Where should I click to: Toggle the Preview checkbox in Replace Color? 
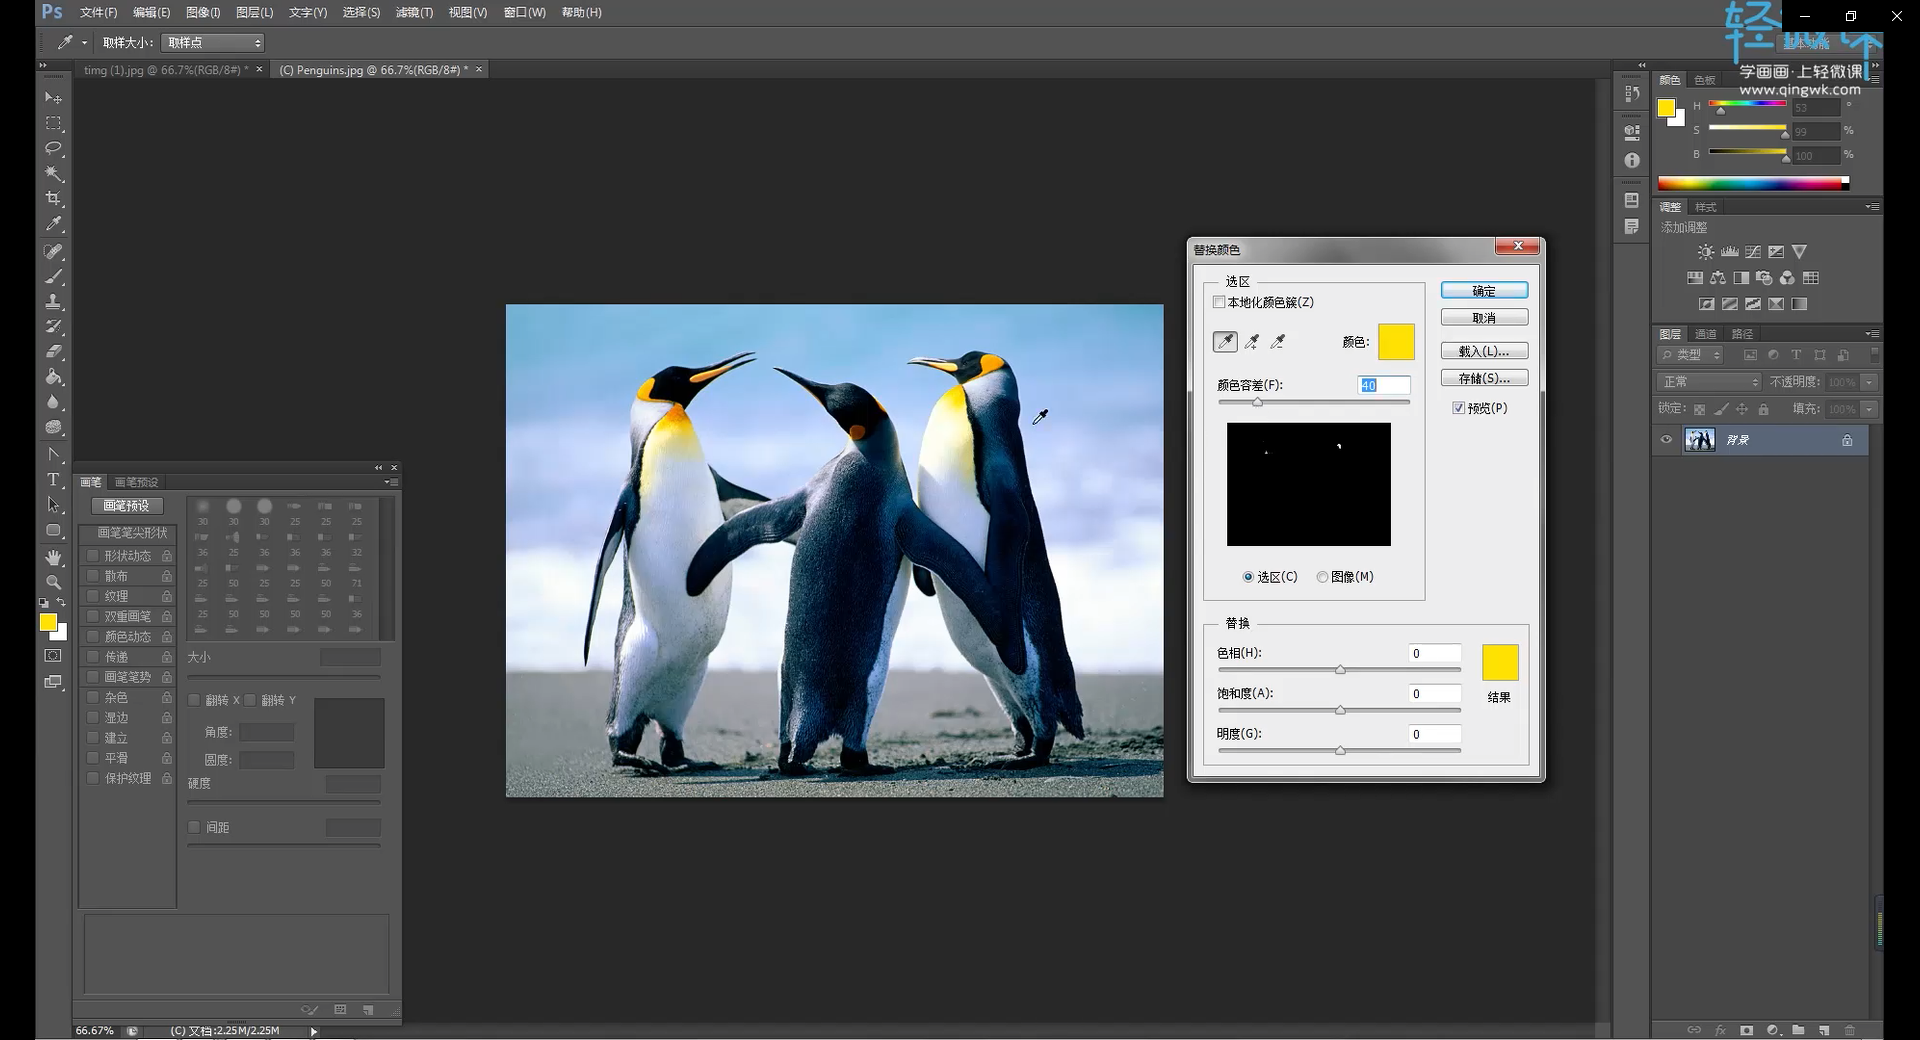point(1458,408)
